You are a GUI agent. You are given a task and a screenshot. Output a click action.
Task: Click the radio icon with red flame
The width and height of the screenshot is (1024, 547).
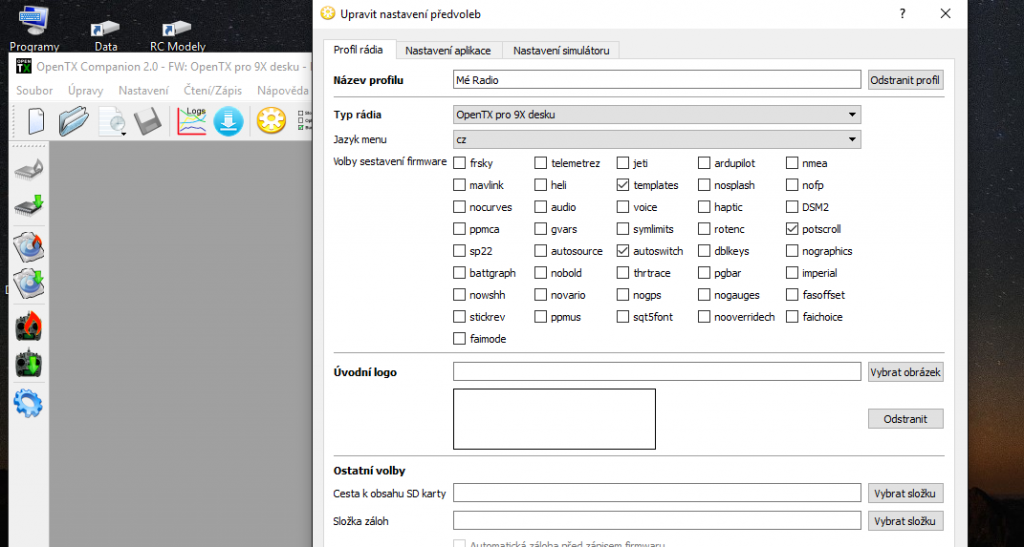pyautogui.click(x=29, y=327)
